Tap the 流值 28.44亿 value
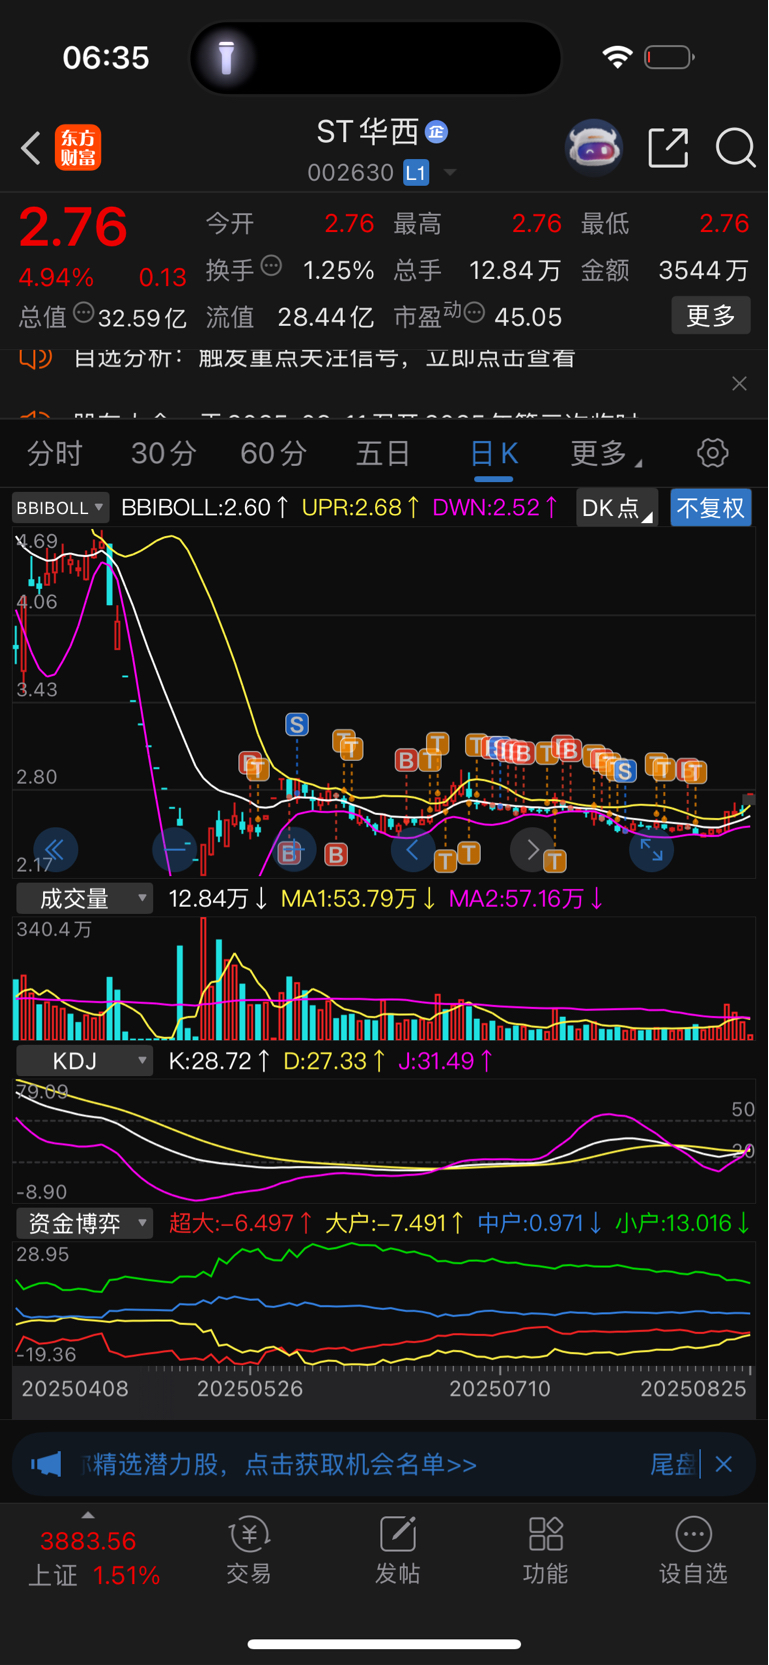This screenshot has height=1665, width=769. 325,317
